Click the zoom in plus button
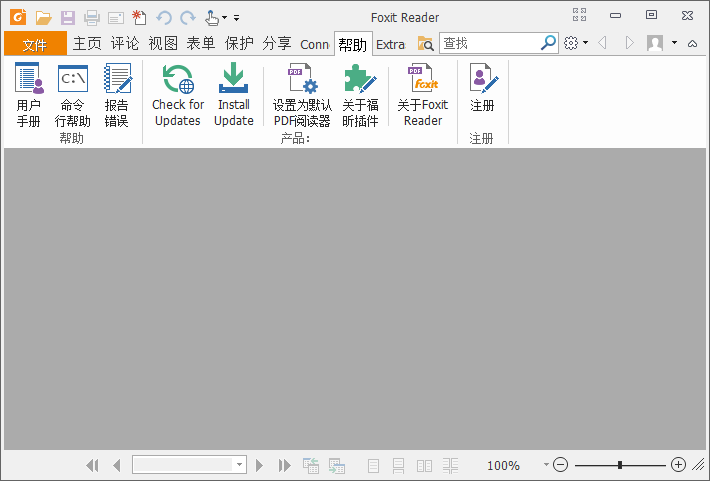 (678, 465)
